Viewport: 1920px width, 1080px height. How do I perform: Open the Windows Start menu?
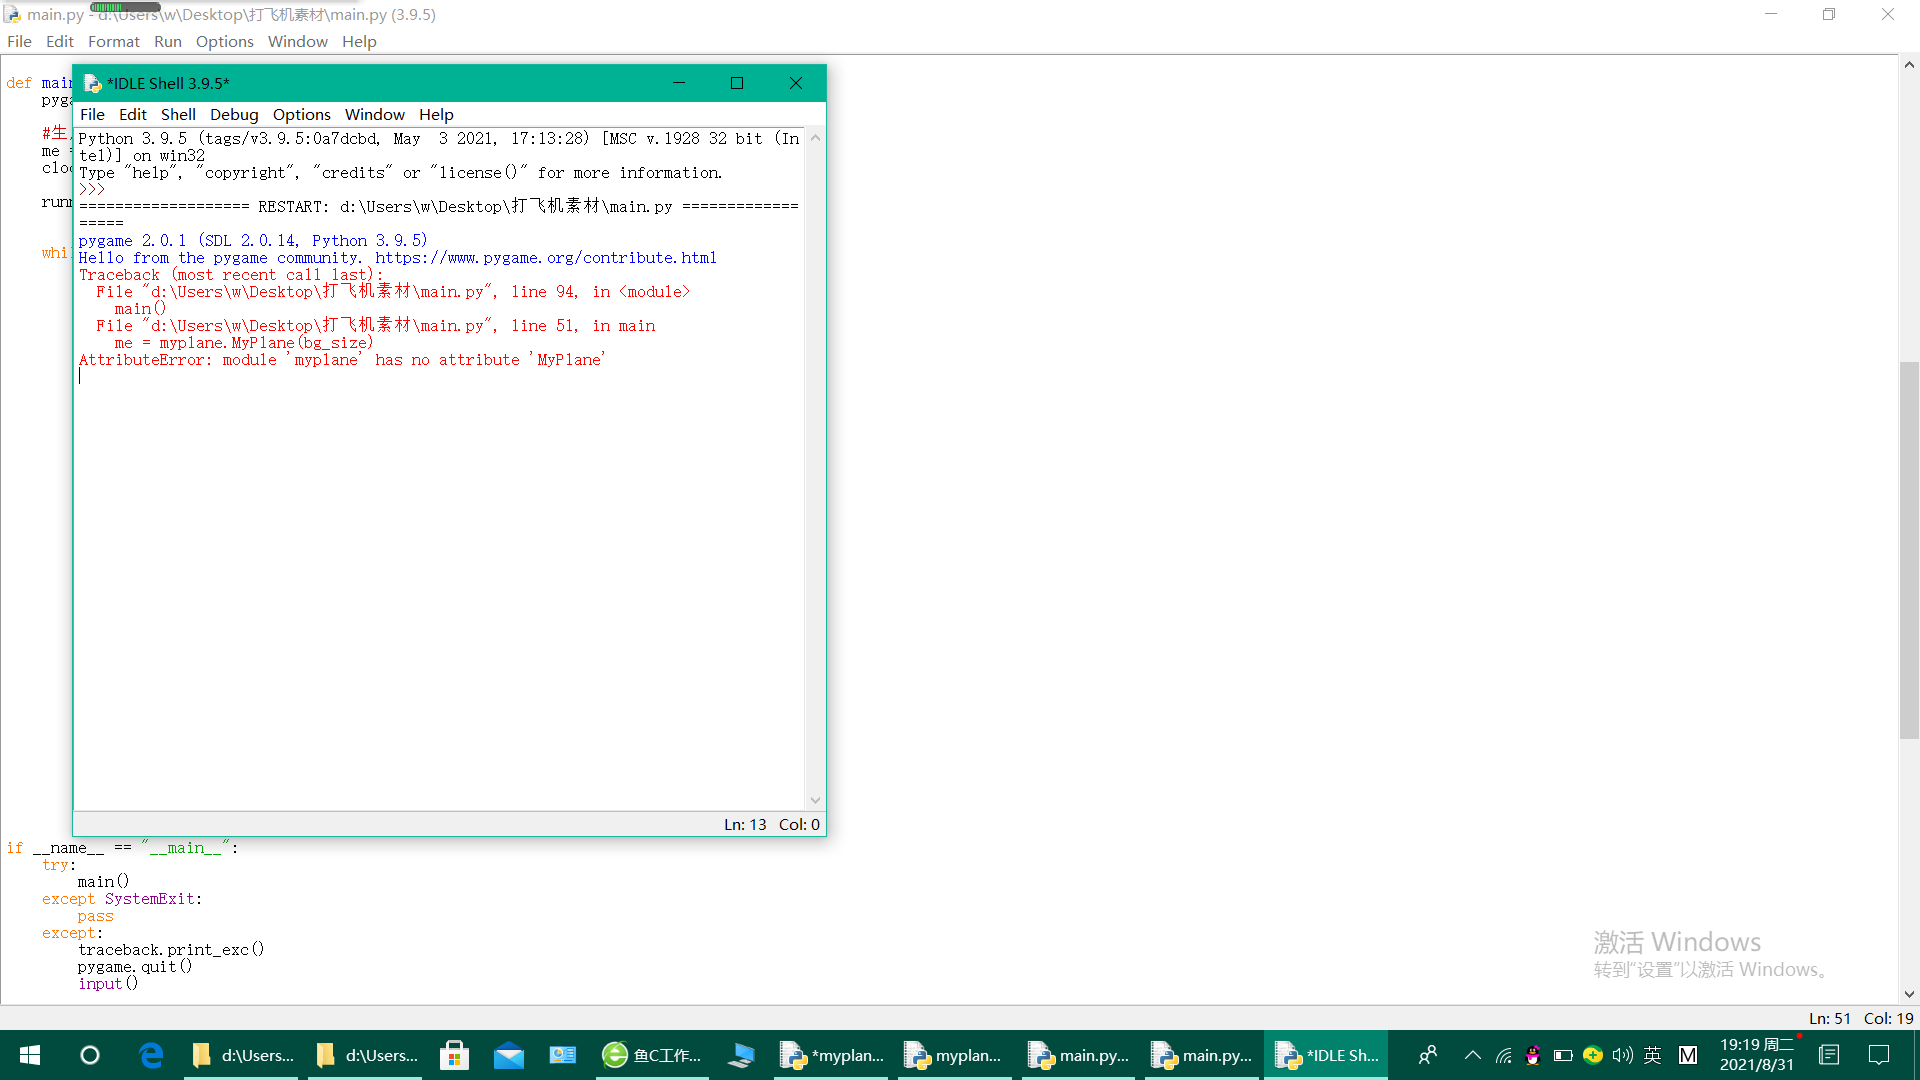[30, 1055]
